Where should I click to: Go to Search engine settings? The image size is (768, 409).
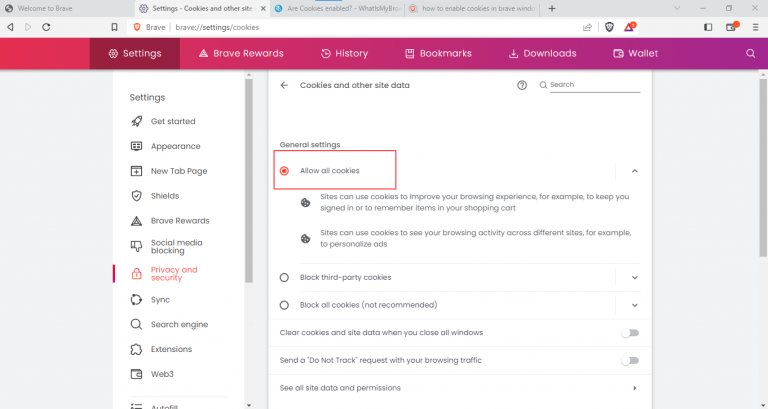pos(179,324)
